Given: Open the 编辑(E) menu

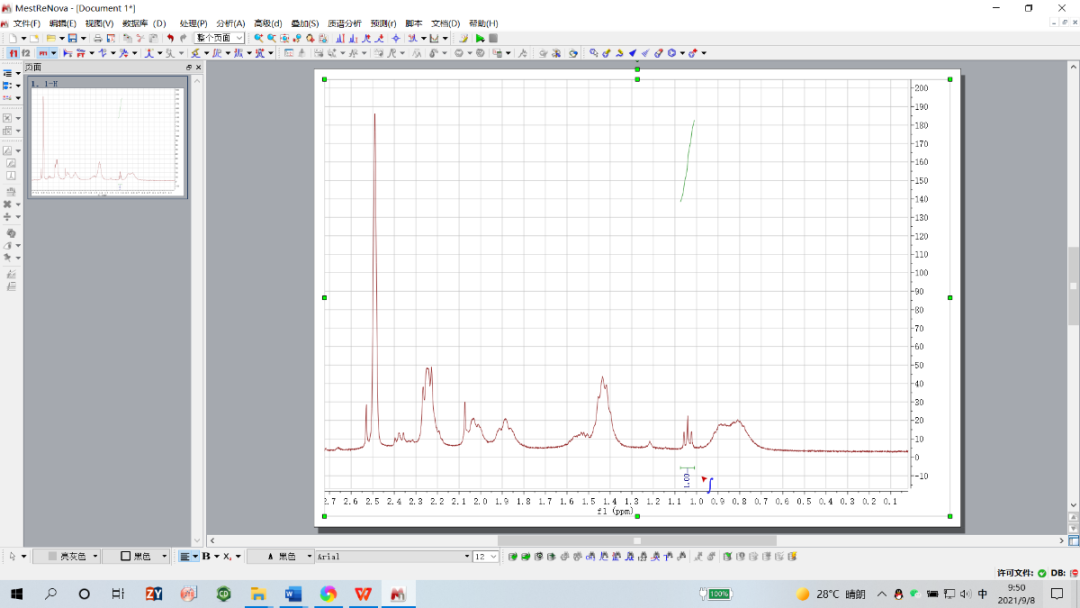Looking at the screenshot, I should [x=63, y=23].
